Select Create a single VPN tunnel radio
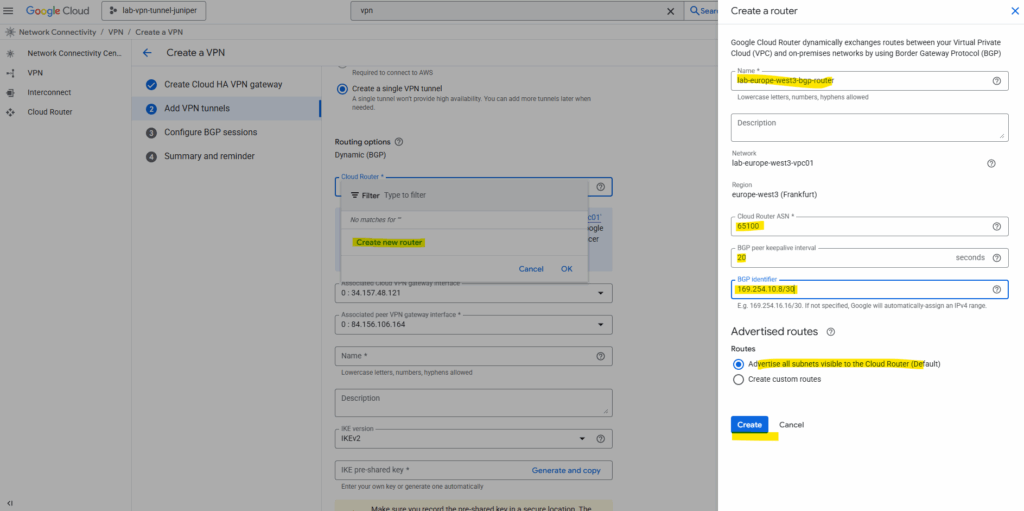The width and height of the screenshot is (1024, 511). click(342, 89)
